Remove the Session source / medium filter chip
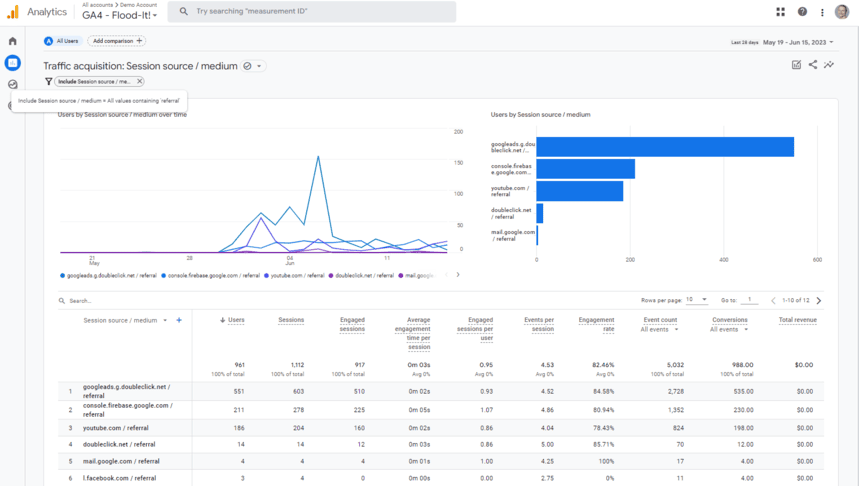Image resolution: width=859 pixels, height=486 pixels. click(139, 82)
